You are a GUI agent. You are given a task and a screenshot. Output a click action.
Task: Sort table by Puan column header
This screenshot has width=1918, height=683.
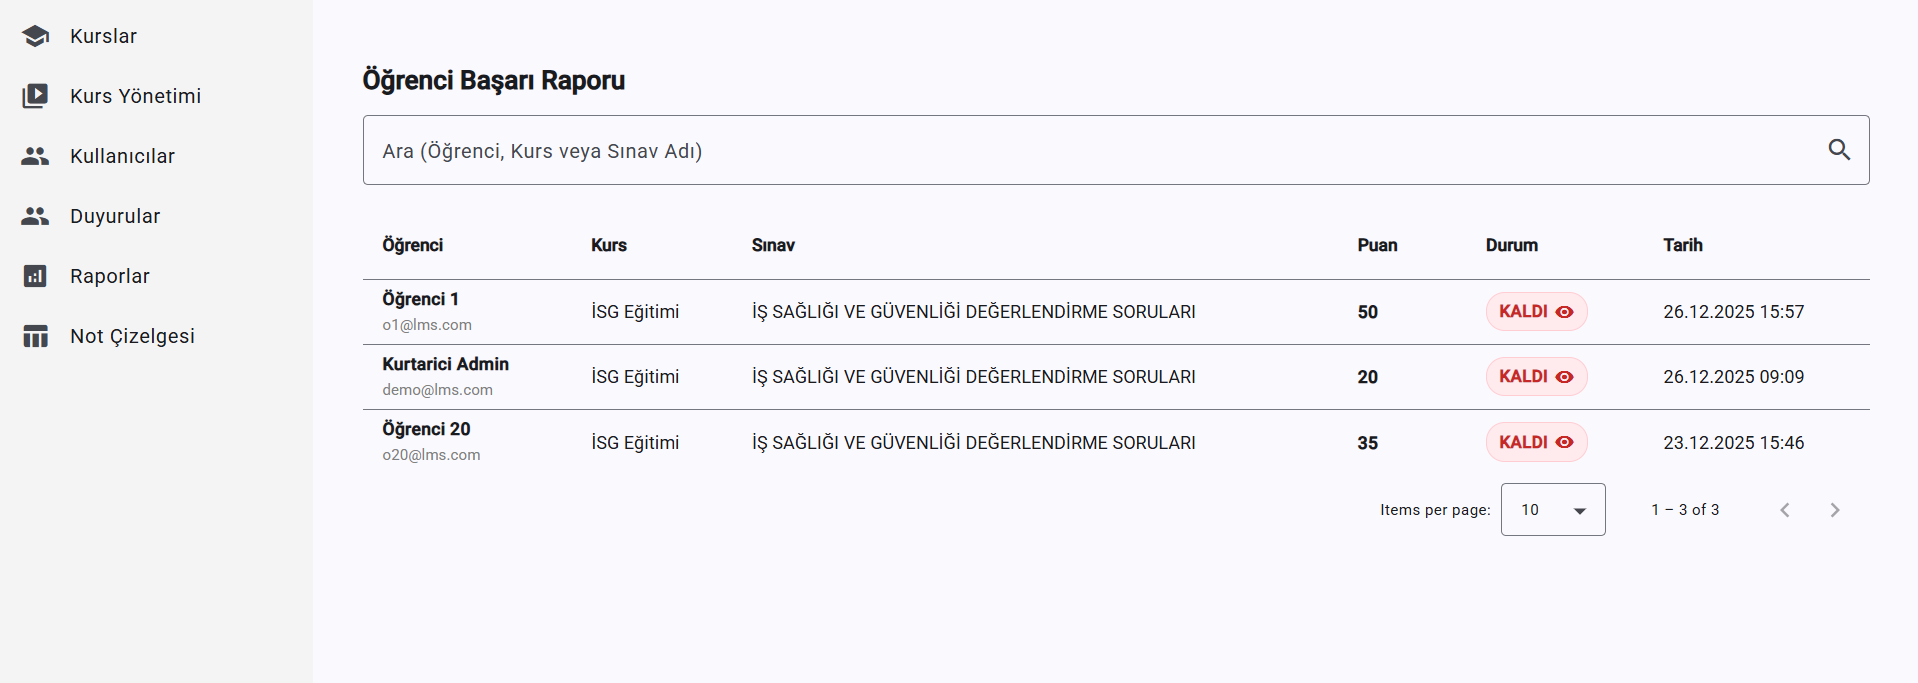click(x=1377, y=245)
